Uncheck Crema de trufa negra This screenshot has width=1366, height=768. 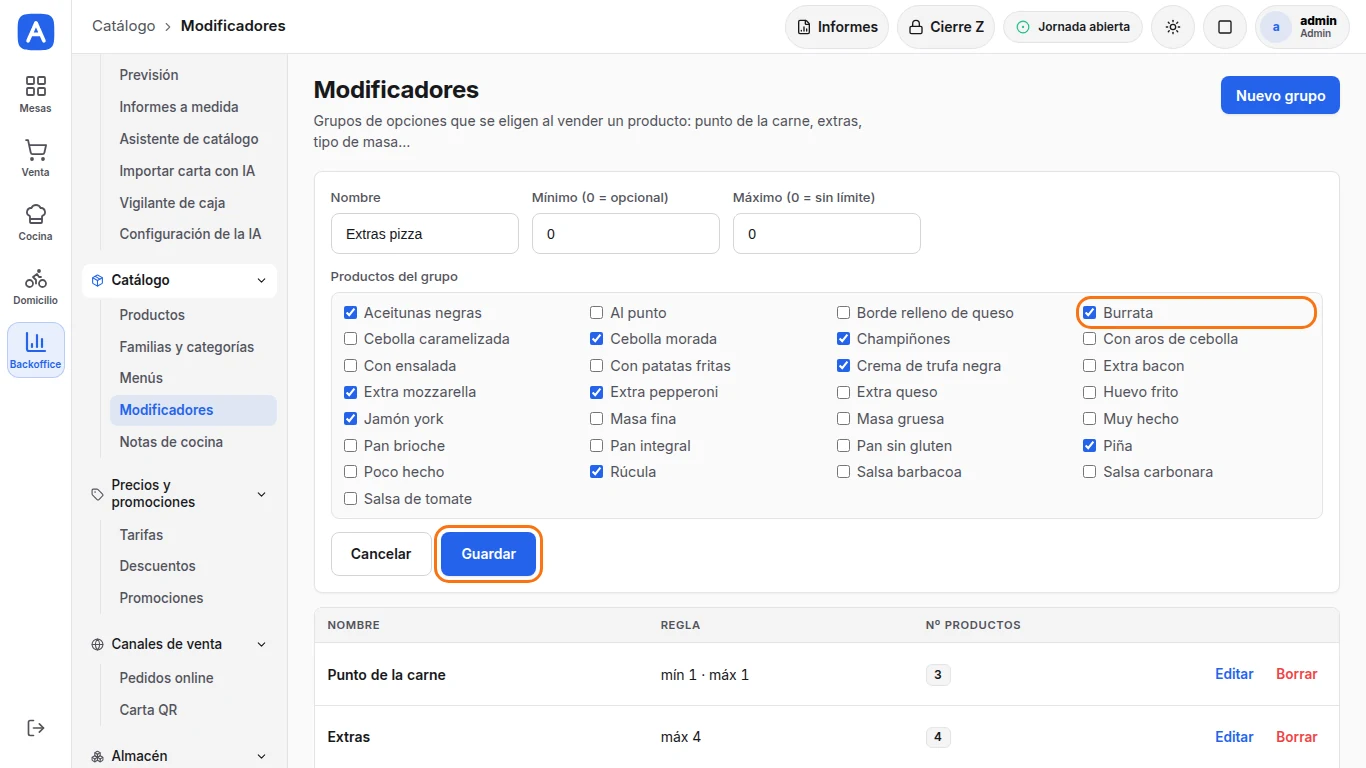click(x=843, y=366)
